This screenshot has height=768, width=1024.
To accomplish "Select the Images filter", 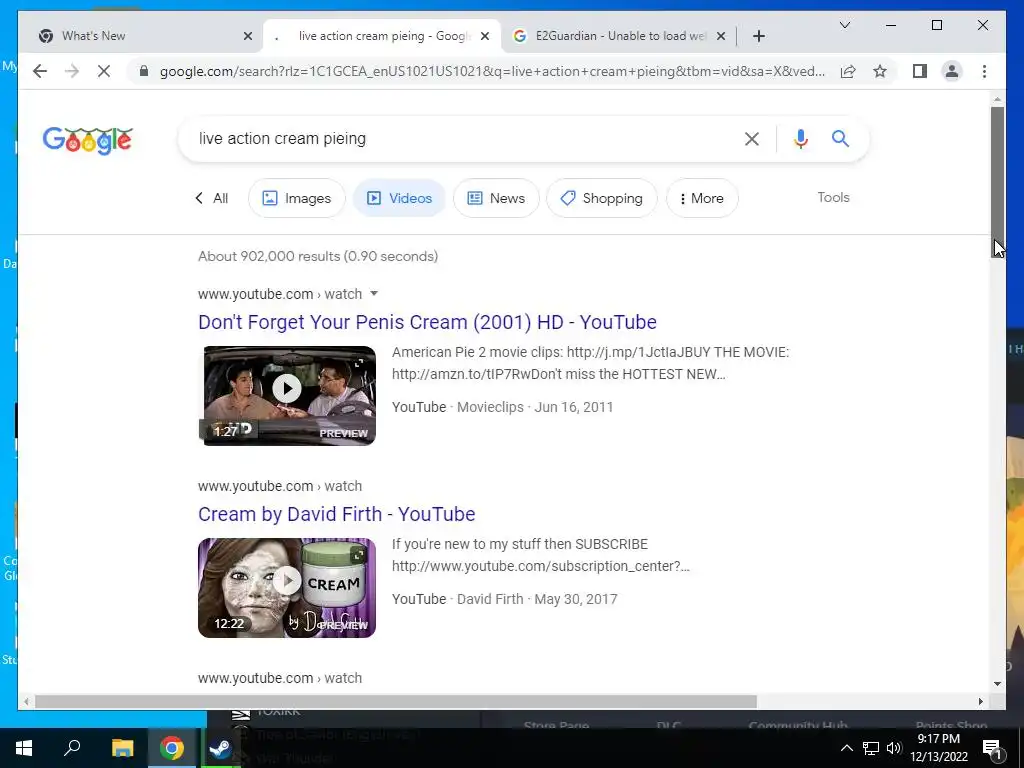I will [x=296, y=198].
